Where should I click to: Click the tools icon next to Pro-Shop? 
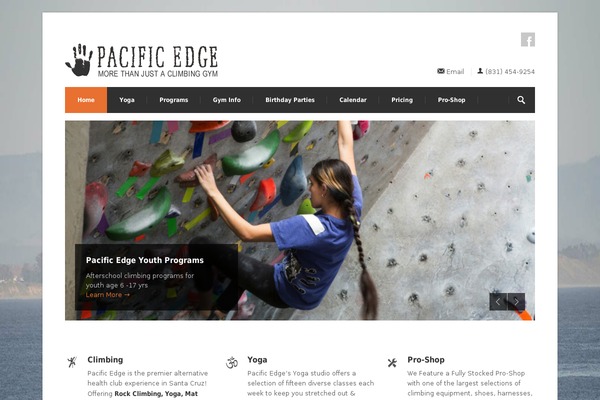pyautogui.click(x=392, y=362)
